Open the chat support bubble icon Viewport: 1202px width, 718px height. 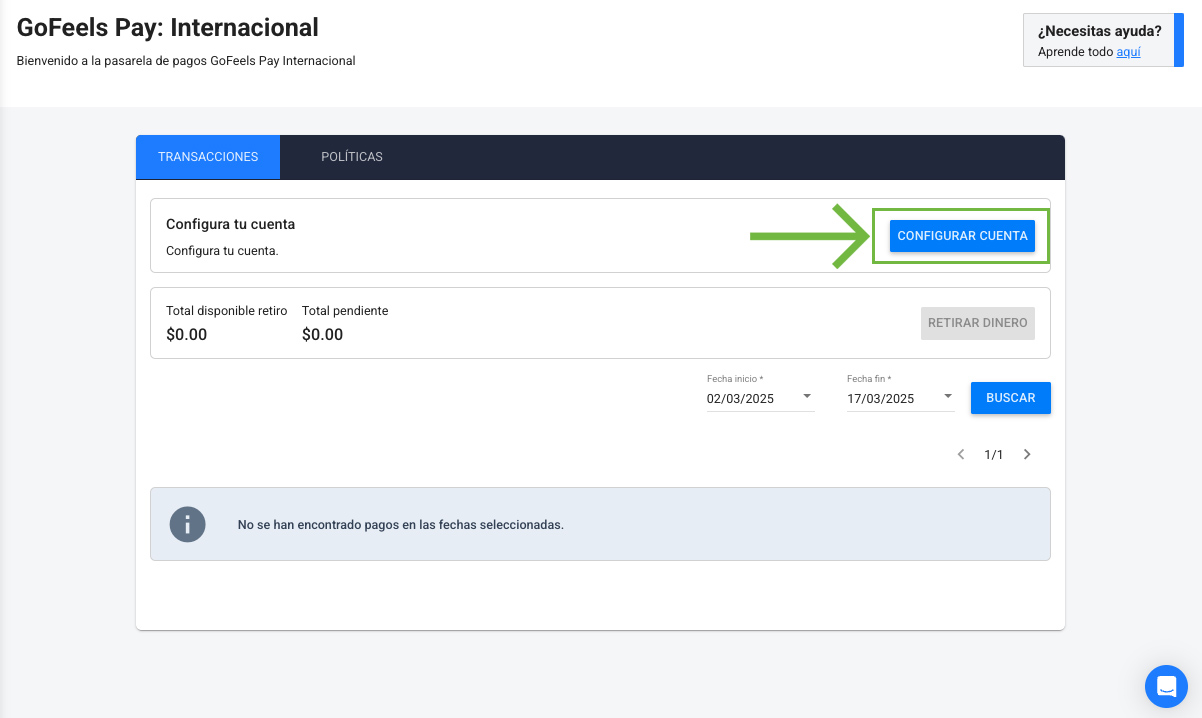pyautogui.click(x=1166, y=686)
